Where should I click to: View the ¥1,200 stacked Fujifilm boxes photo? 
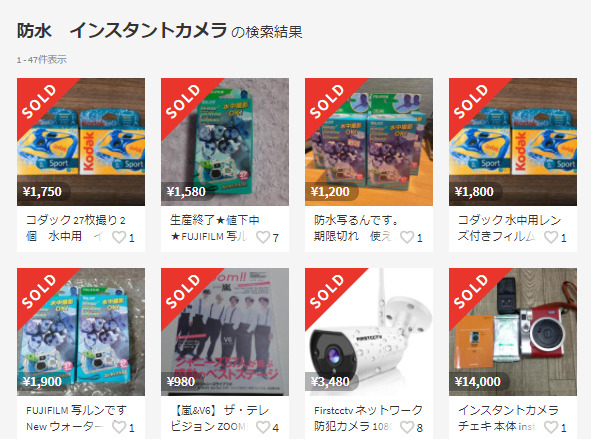pos(369,142)
